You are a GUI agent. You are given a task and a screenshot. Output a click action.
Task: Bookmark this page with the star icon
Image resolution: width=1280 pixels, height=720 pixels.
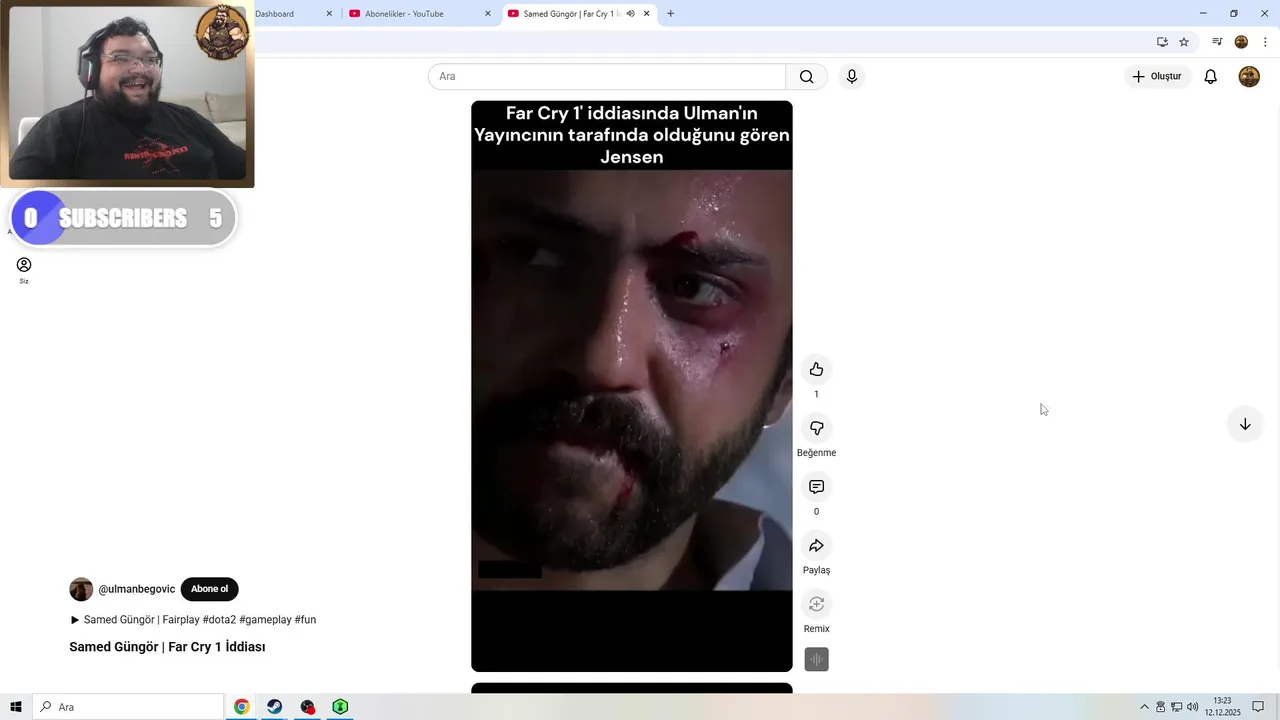point(1184,42)
